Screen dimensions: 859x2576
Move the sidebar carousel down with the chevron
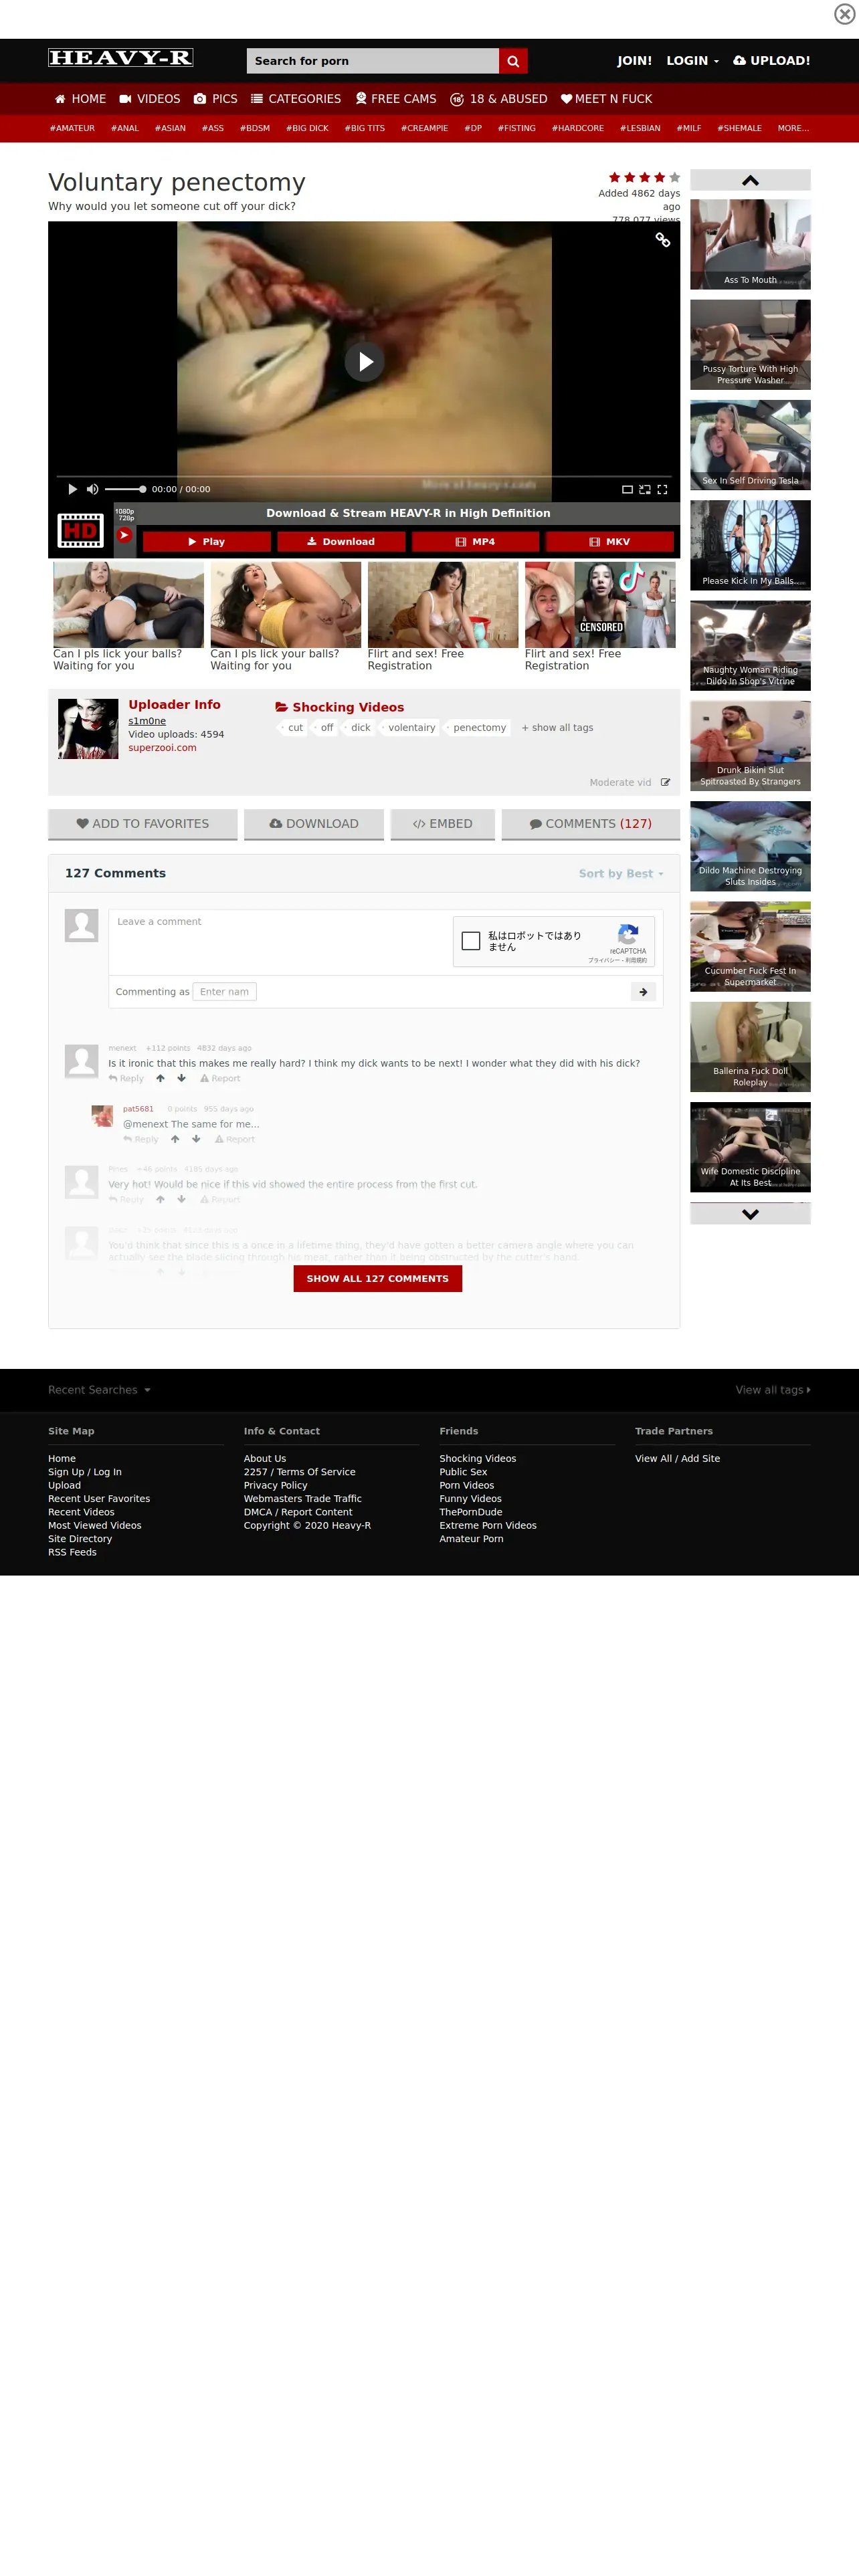tap(750, 1213)
